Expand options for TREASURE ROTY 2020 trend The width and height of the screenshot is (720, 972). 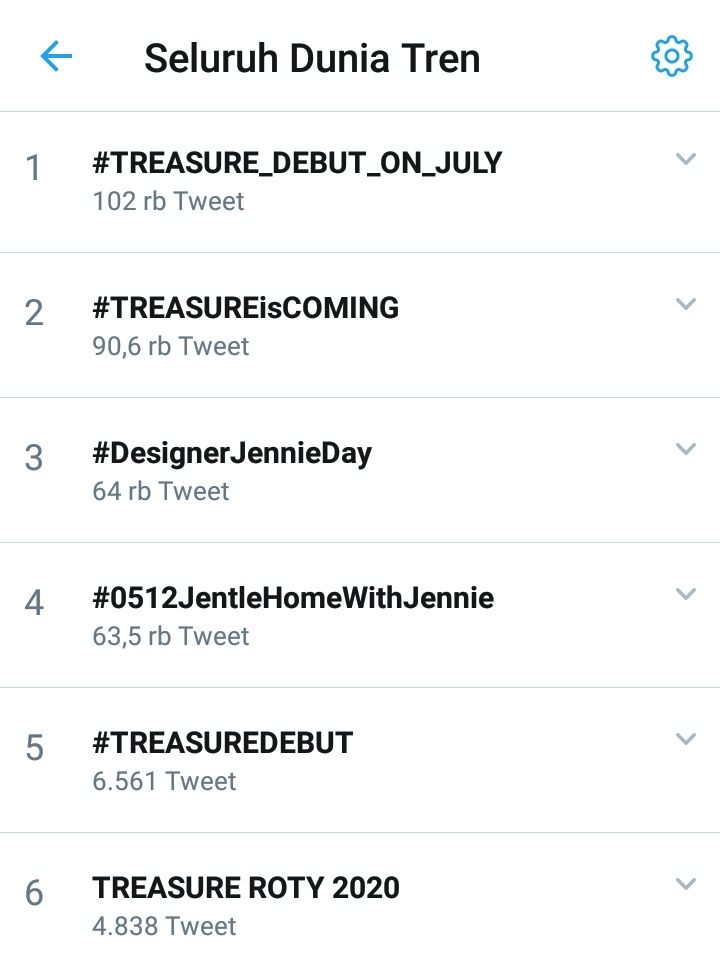point(686,883)
